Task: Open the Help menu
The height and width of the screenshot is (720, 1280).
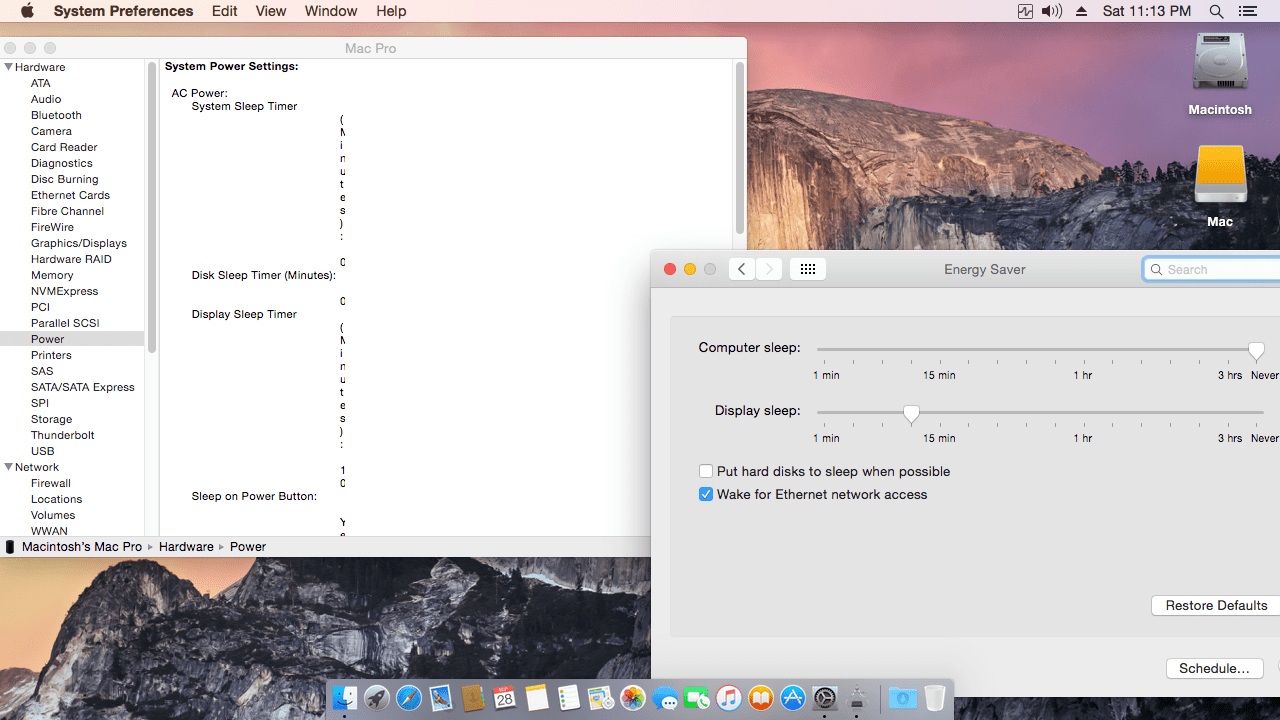Action: (391, 11)
